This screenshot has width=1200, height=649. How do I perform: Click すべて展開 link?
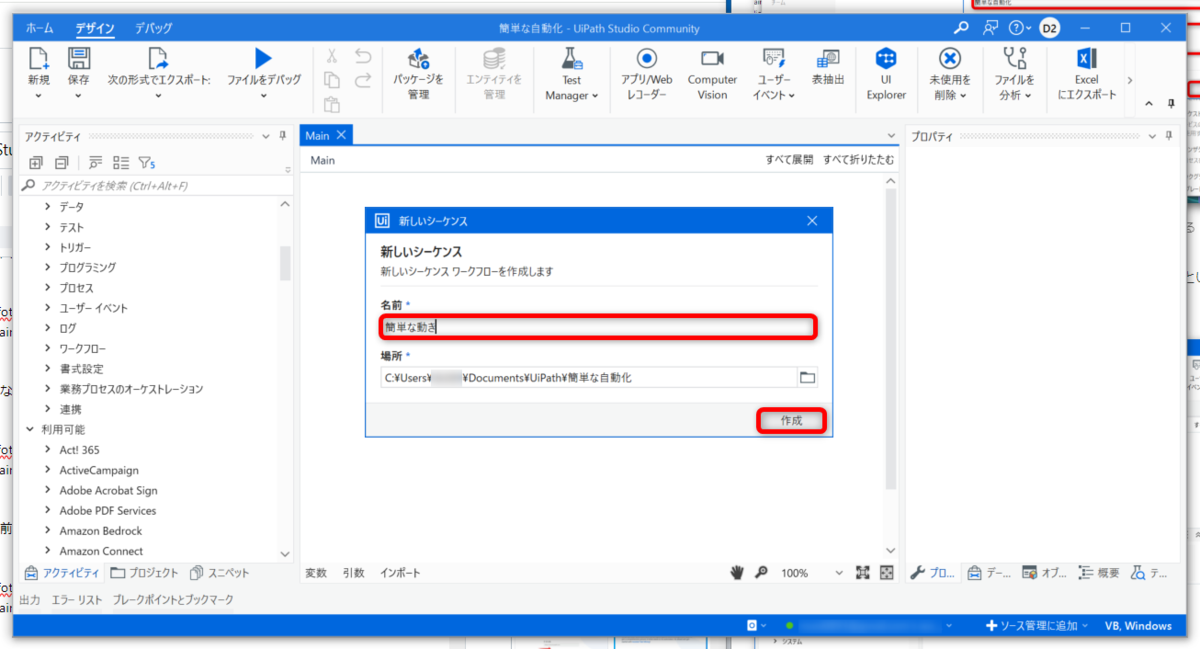point(789,160)
